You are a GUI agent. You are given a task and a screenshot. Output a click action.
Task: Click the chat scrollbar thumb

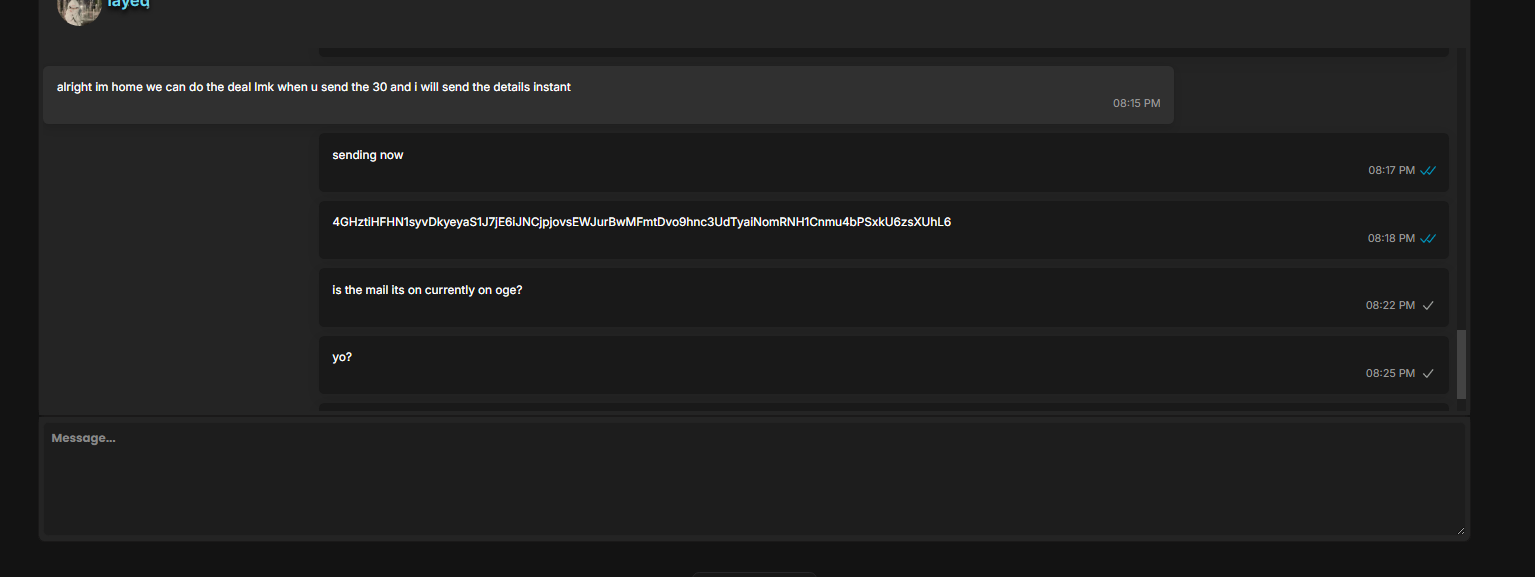pos(1462,365)
